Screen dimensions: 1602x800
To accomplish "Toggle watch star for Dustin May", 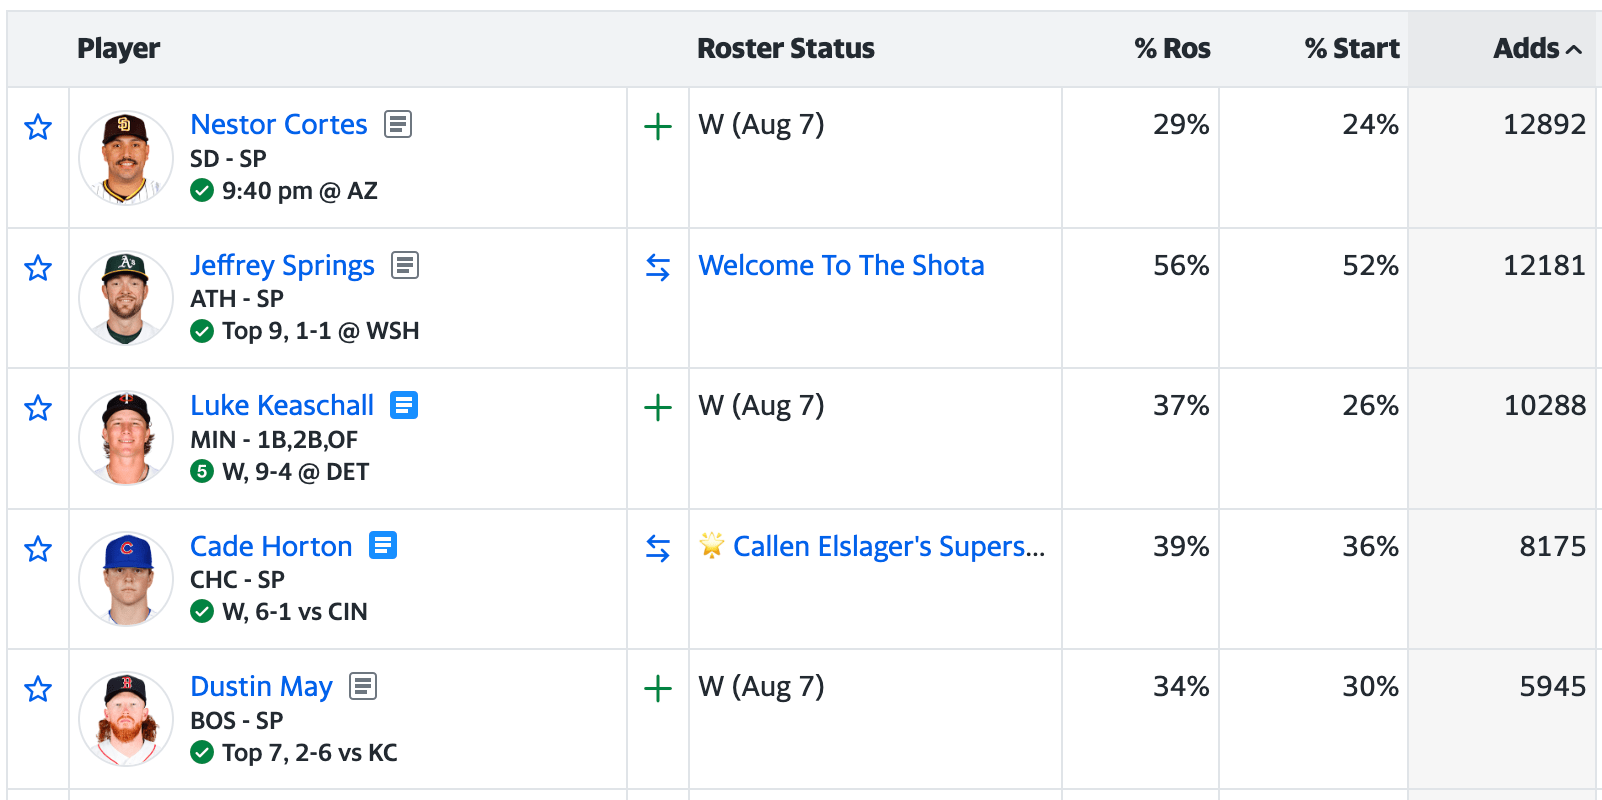I will 38,689.
